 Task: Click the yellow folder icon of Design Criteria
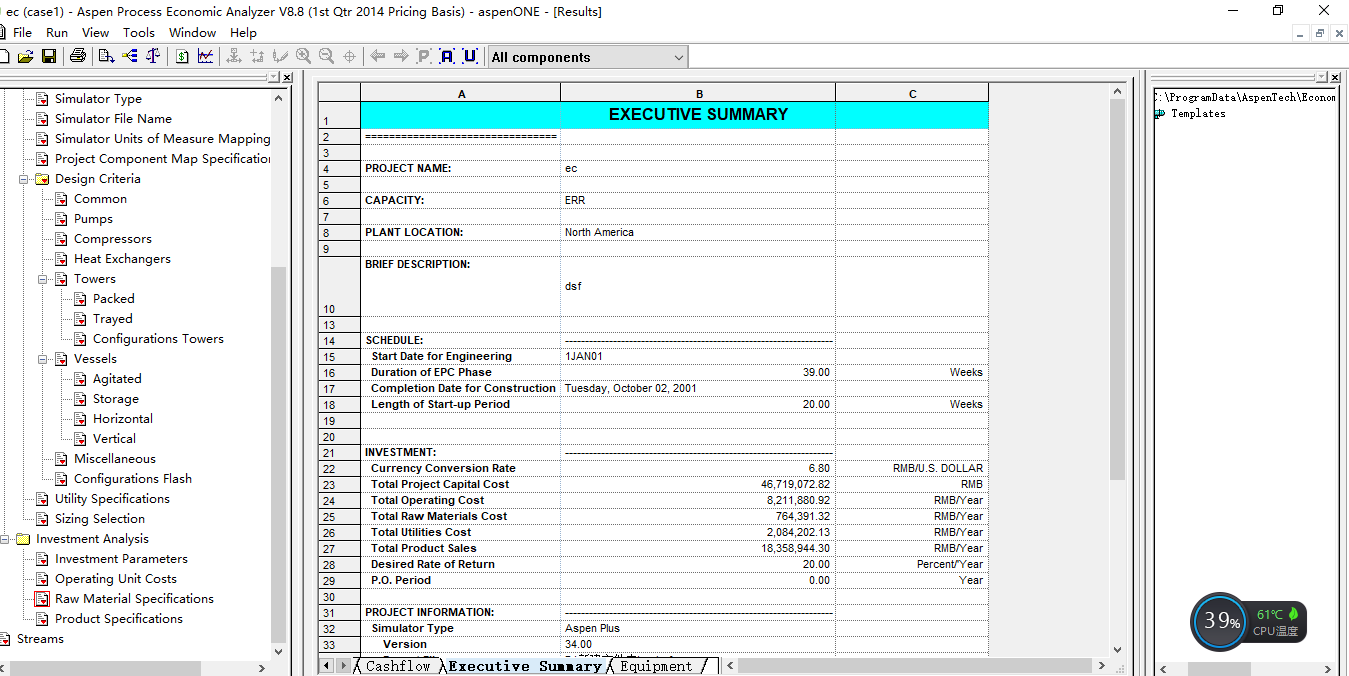[x=42, y=179]
